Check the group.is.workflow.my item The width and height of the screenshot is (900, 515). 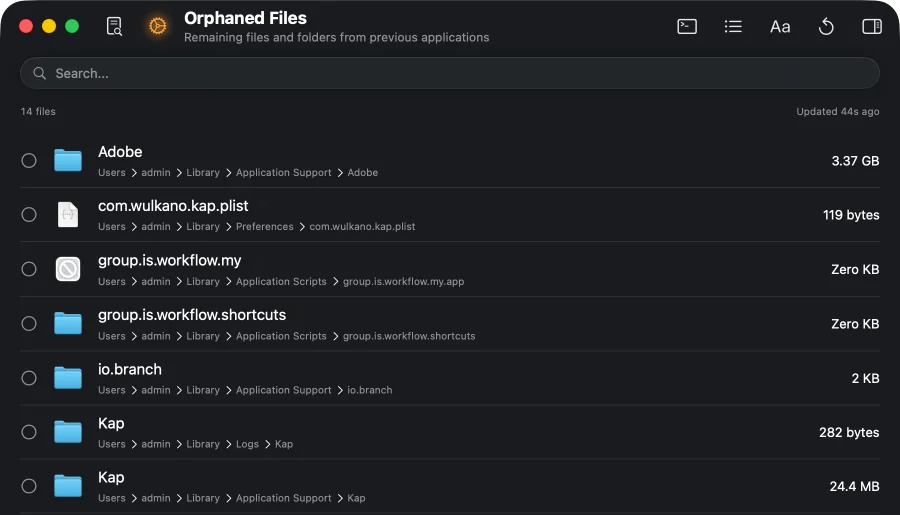[x=29, y=269]
